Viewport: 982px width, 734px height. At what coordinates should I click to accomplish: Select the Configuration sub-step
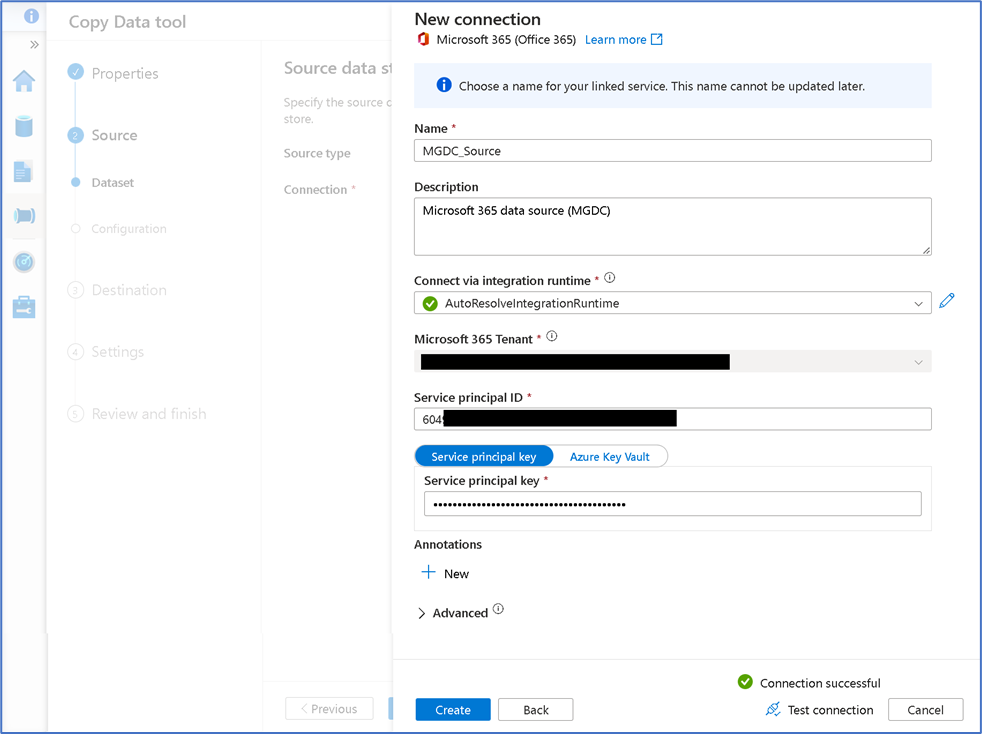(129, 229)
